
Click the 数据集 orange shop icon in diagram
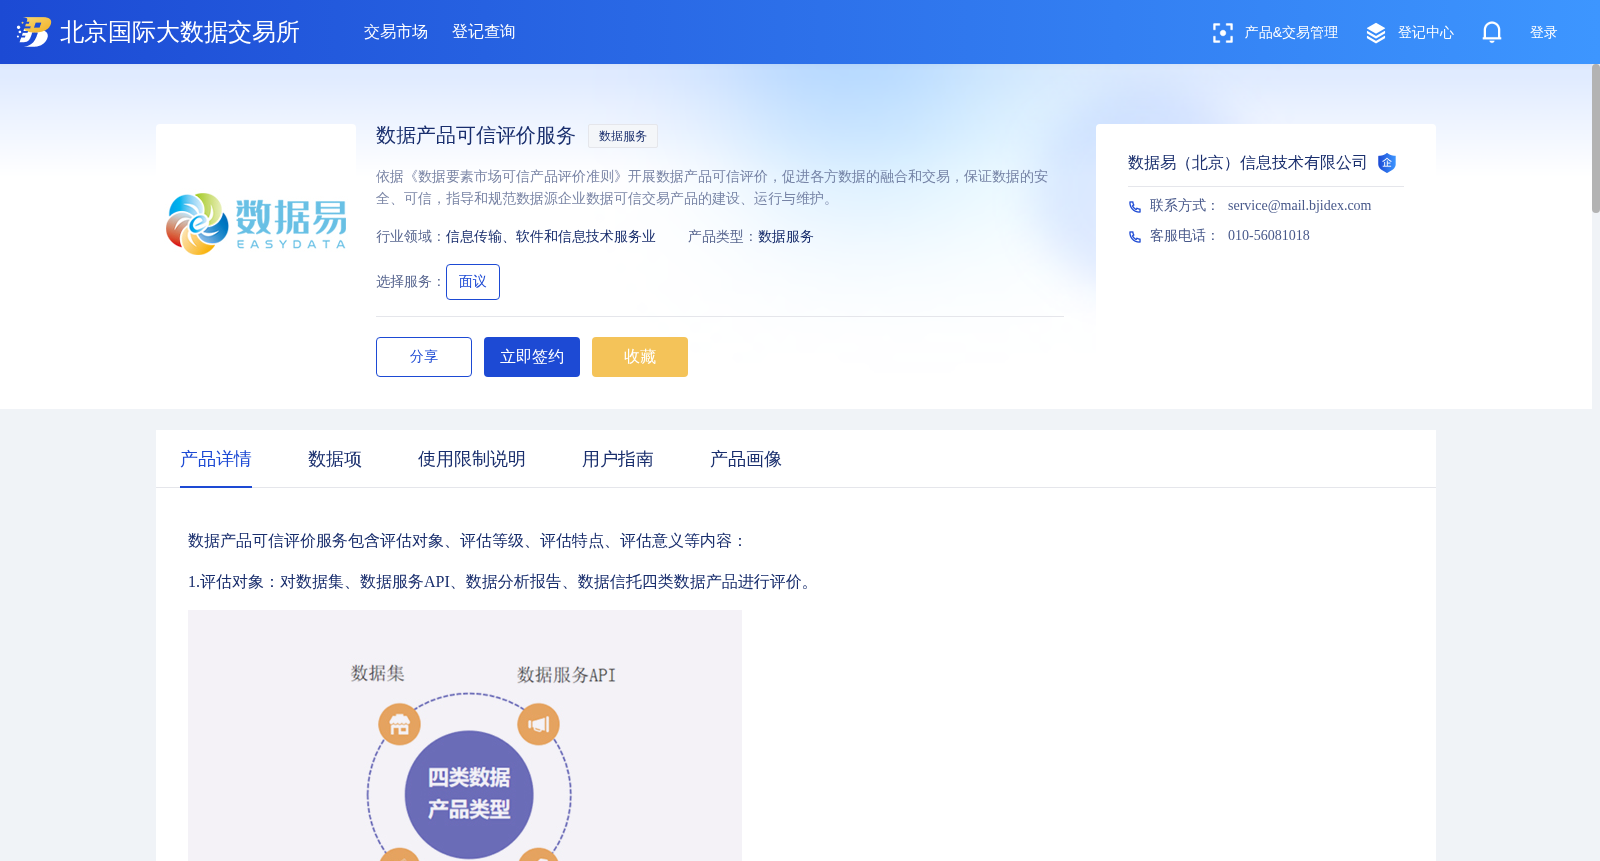pos(399,724)
